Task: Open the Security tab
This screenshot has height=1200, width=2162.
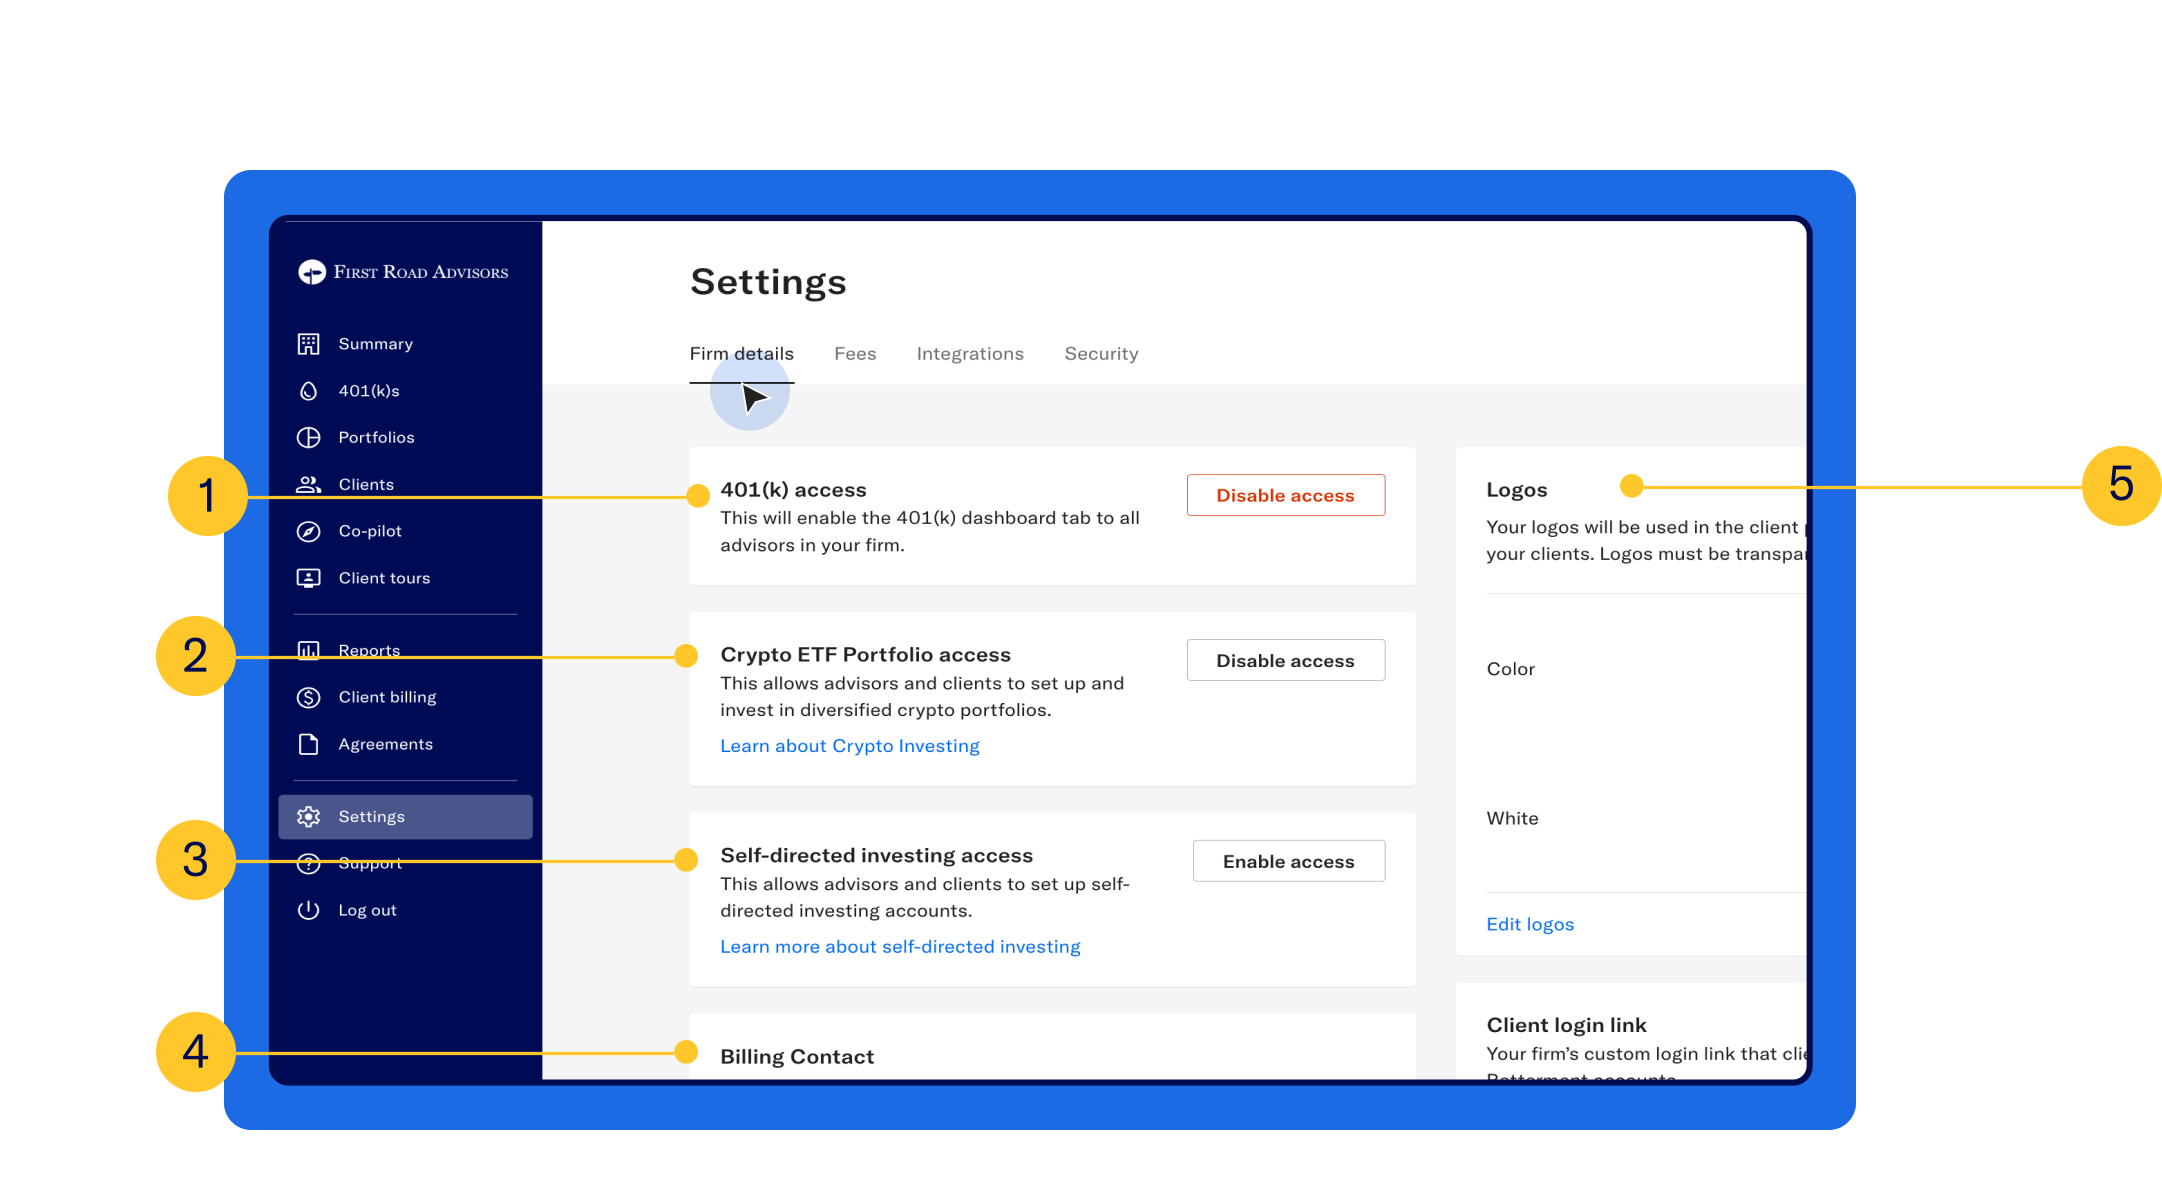Action: pos(1101,354)
